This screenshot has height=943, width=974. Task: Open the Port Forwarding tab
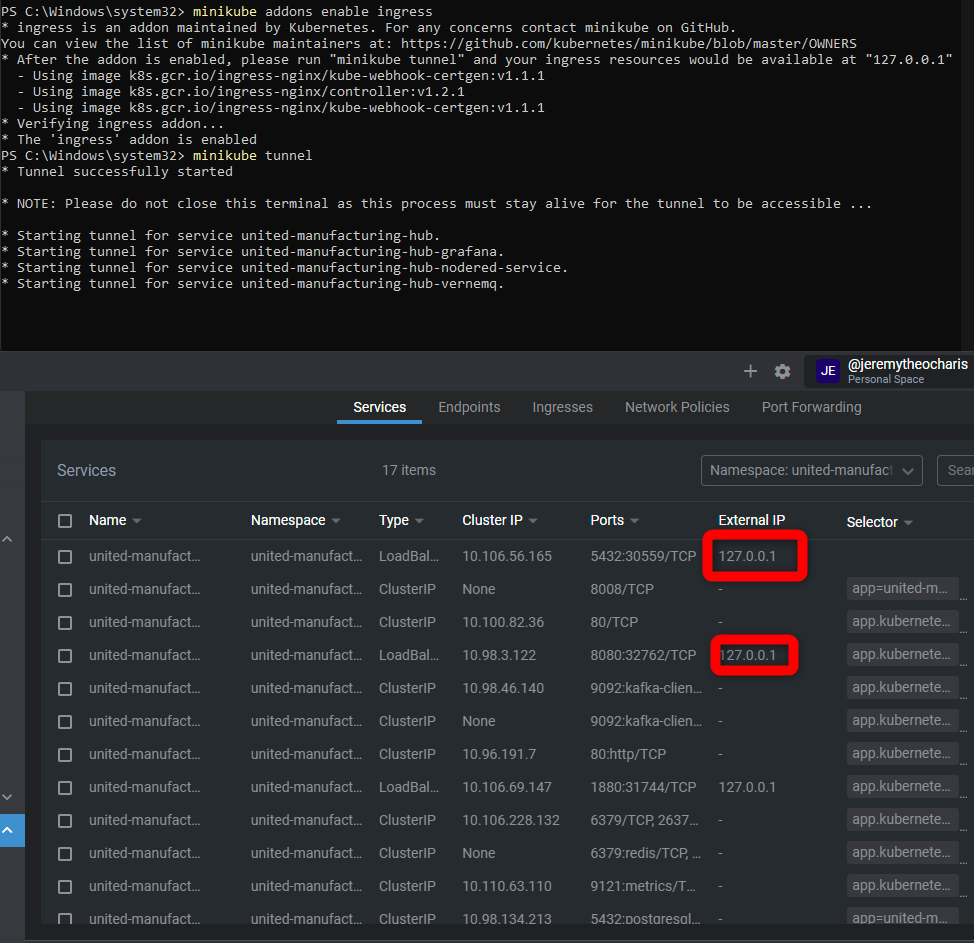[x=811, y=407]
